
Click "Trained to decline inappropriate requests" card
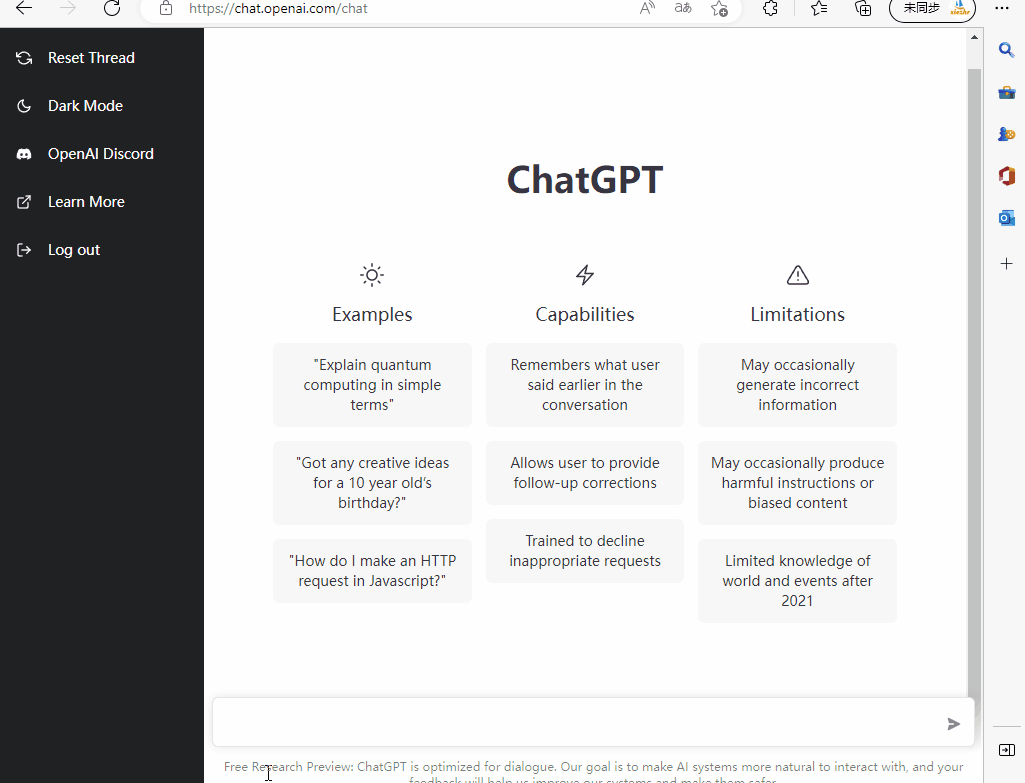585,551
